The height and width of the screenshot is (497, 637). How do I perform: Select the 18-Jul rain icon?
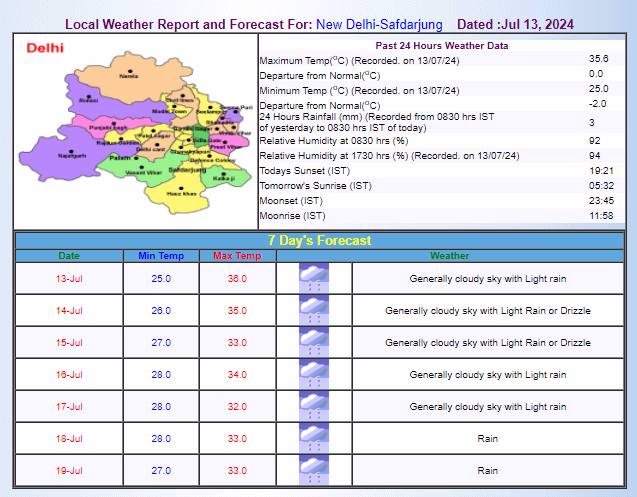[314, 438]
